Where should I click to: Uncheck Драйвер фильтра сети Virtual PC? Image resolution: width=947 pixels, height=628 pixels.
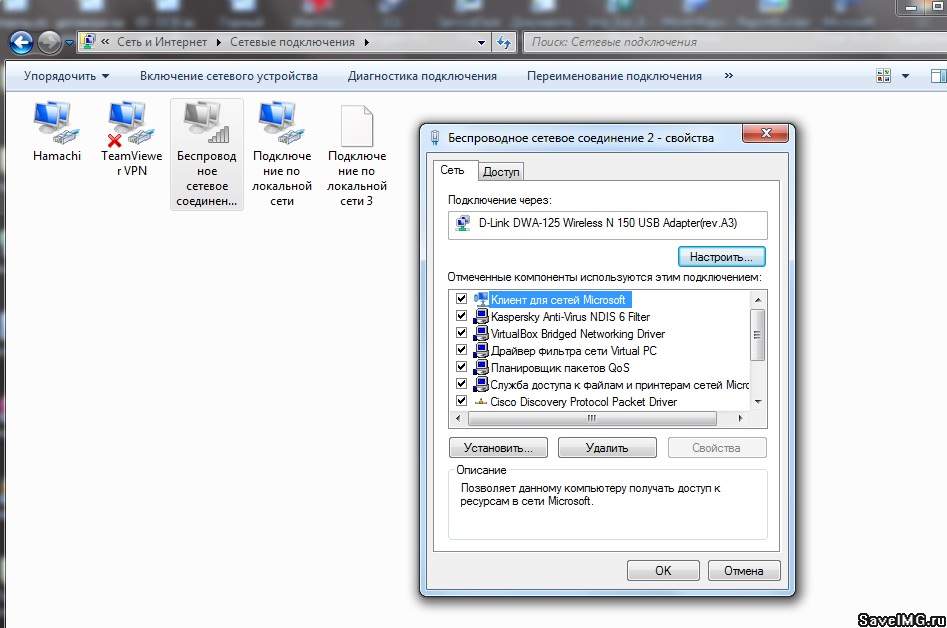tap(461, 350)
